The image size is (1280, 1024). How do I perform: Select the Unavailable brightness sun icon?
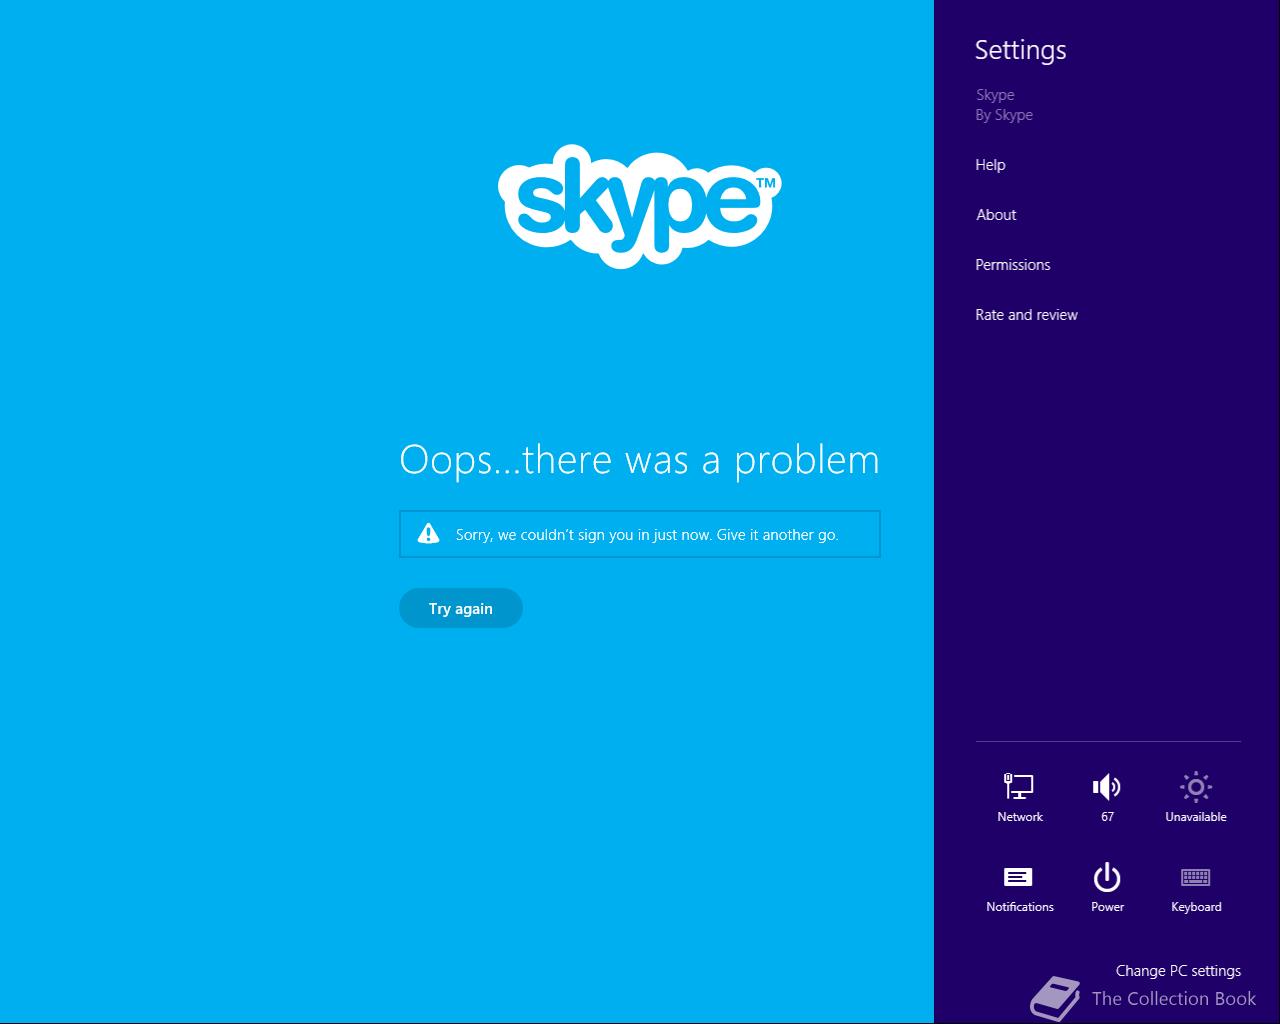(x=1196, y=787)
